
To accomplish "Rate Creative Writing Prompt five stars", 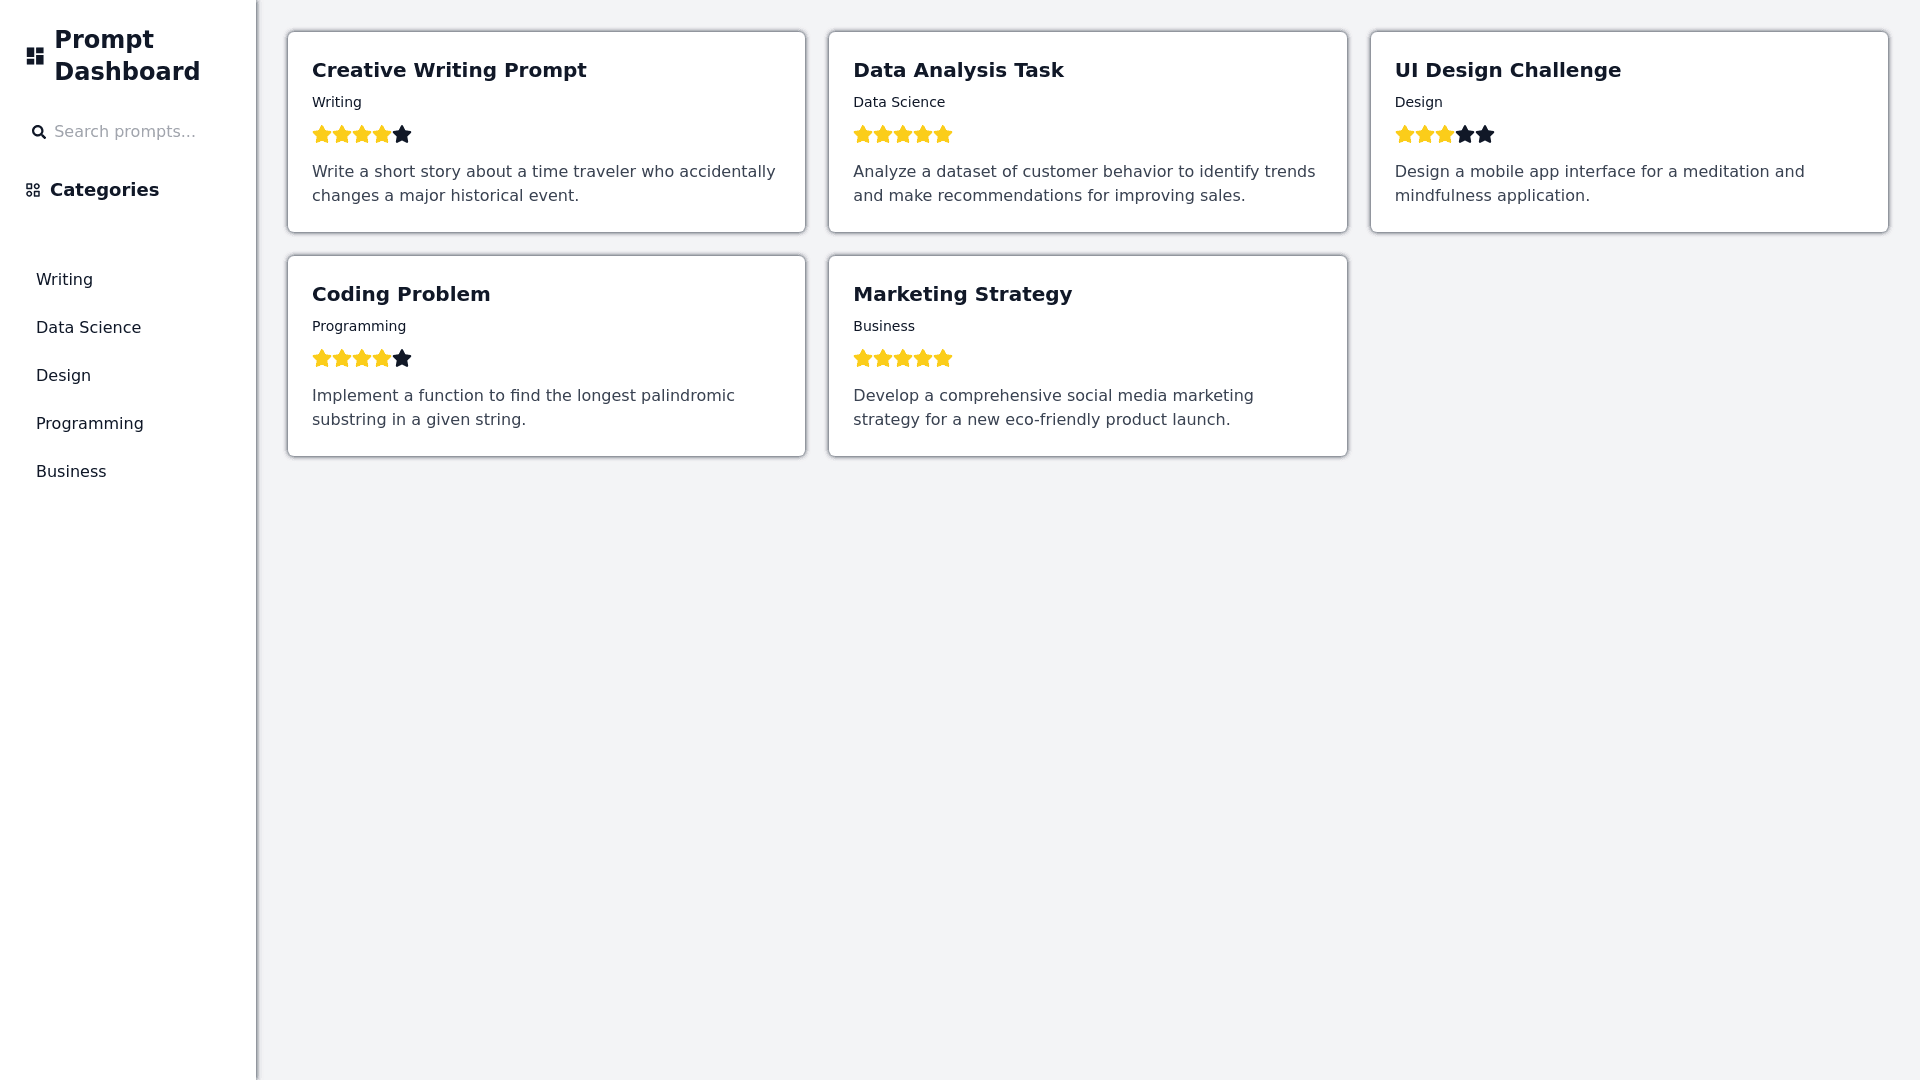I will [x=402, y=134].
